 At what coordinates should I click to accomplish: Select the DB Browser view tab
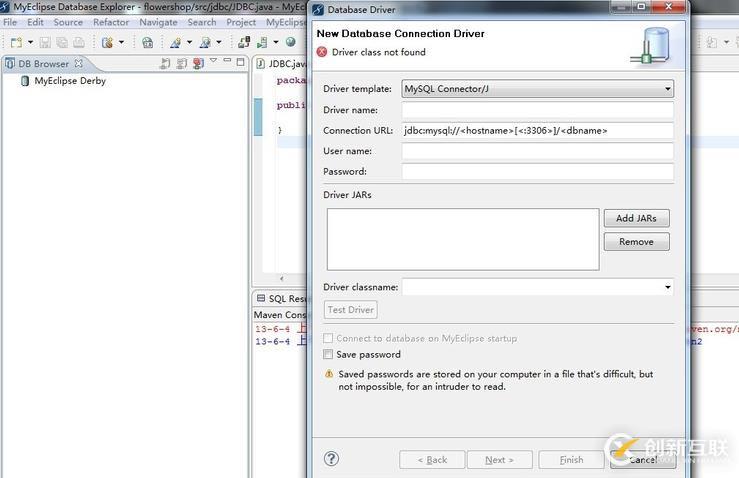pos(43,64)
